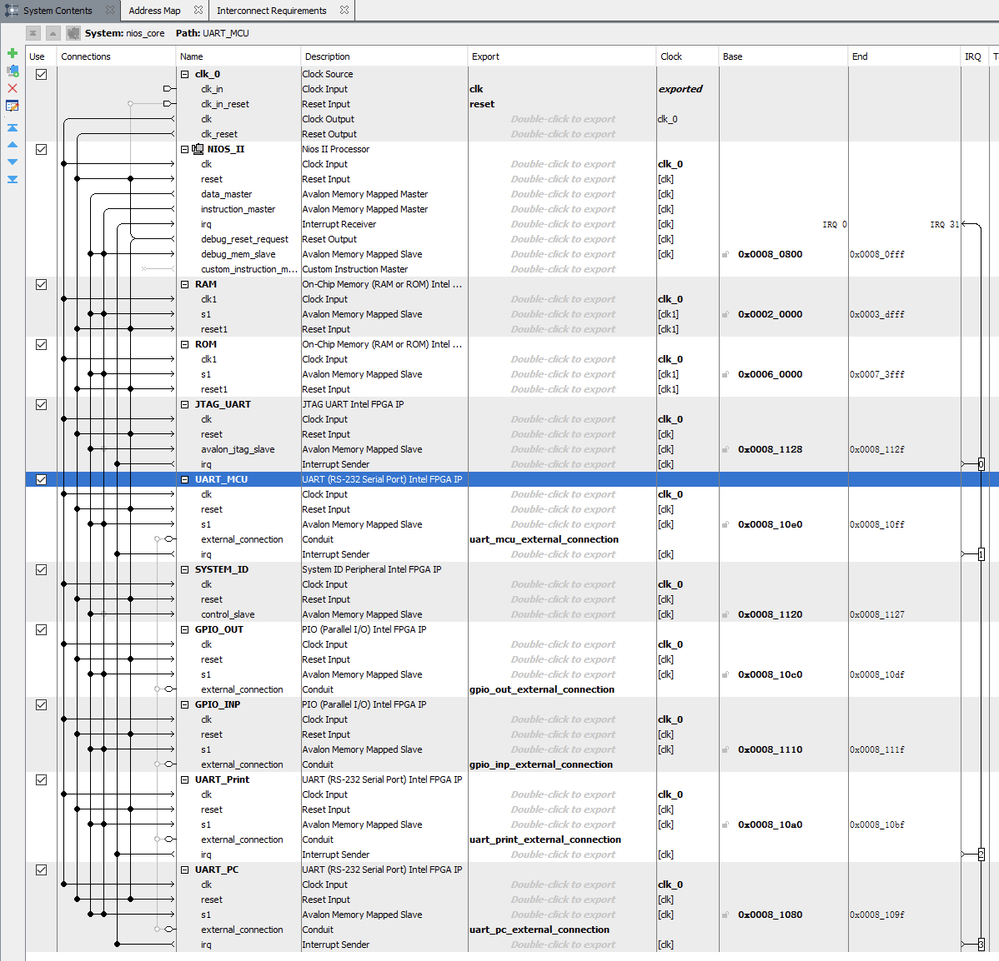Screen dimensions: 999x961
Task: Click the IRQ number box for JTAG_UART
Action: [x=981, y=465]
